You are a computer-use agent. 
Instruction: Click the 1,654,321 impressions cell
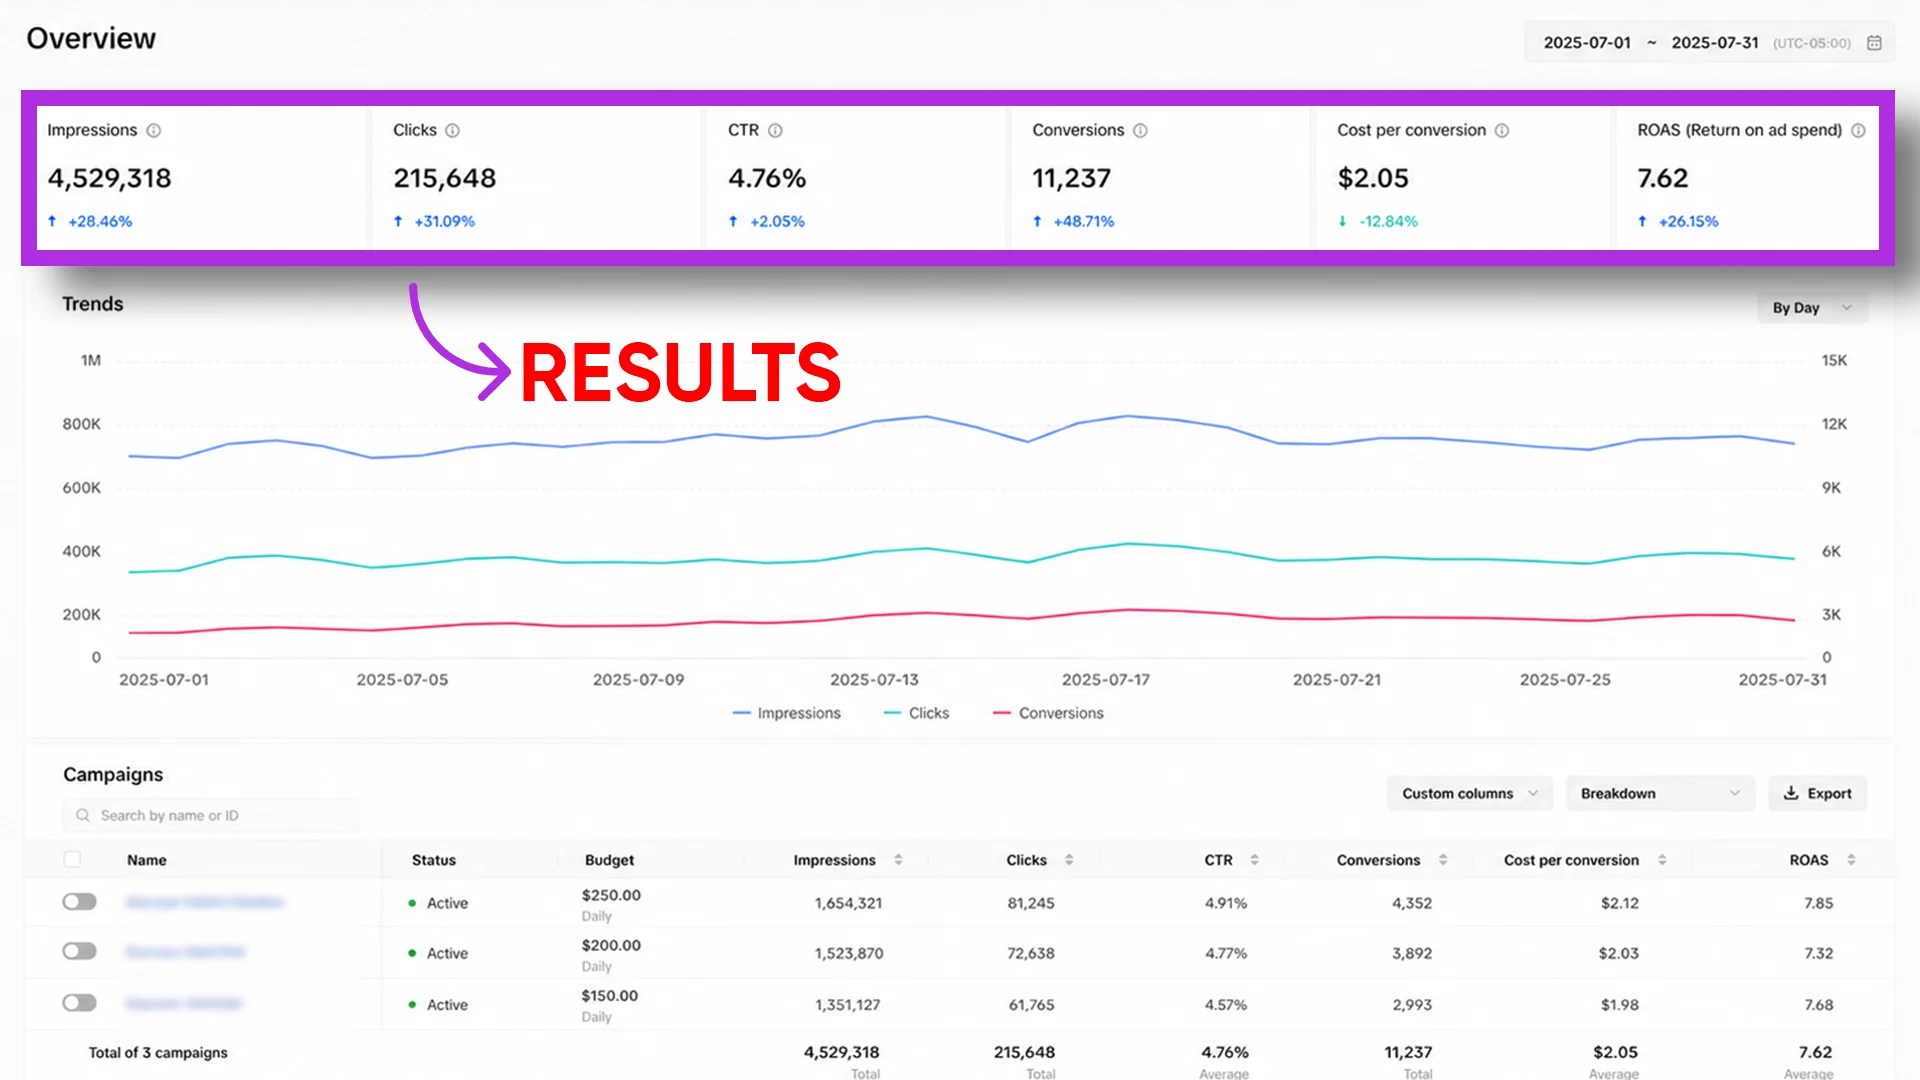[848, 903]
